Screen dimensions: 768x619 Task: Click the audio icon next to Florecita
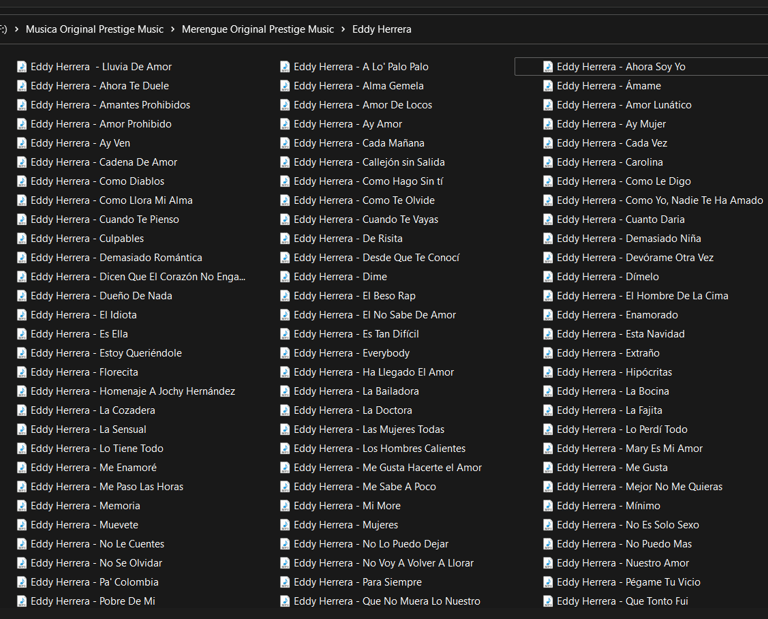[22, 372]
